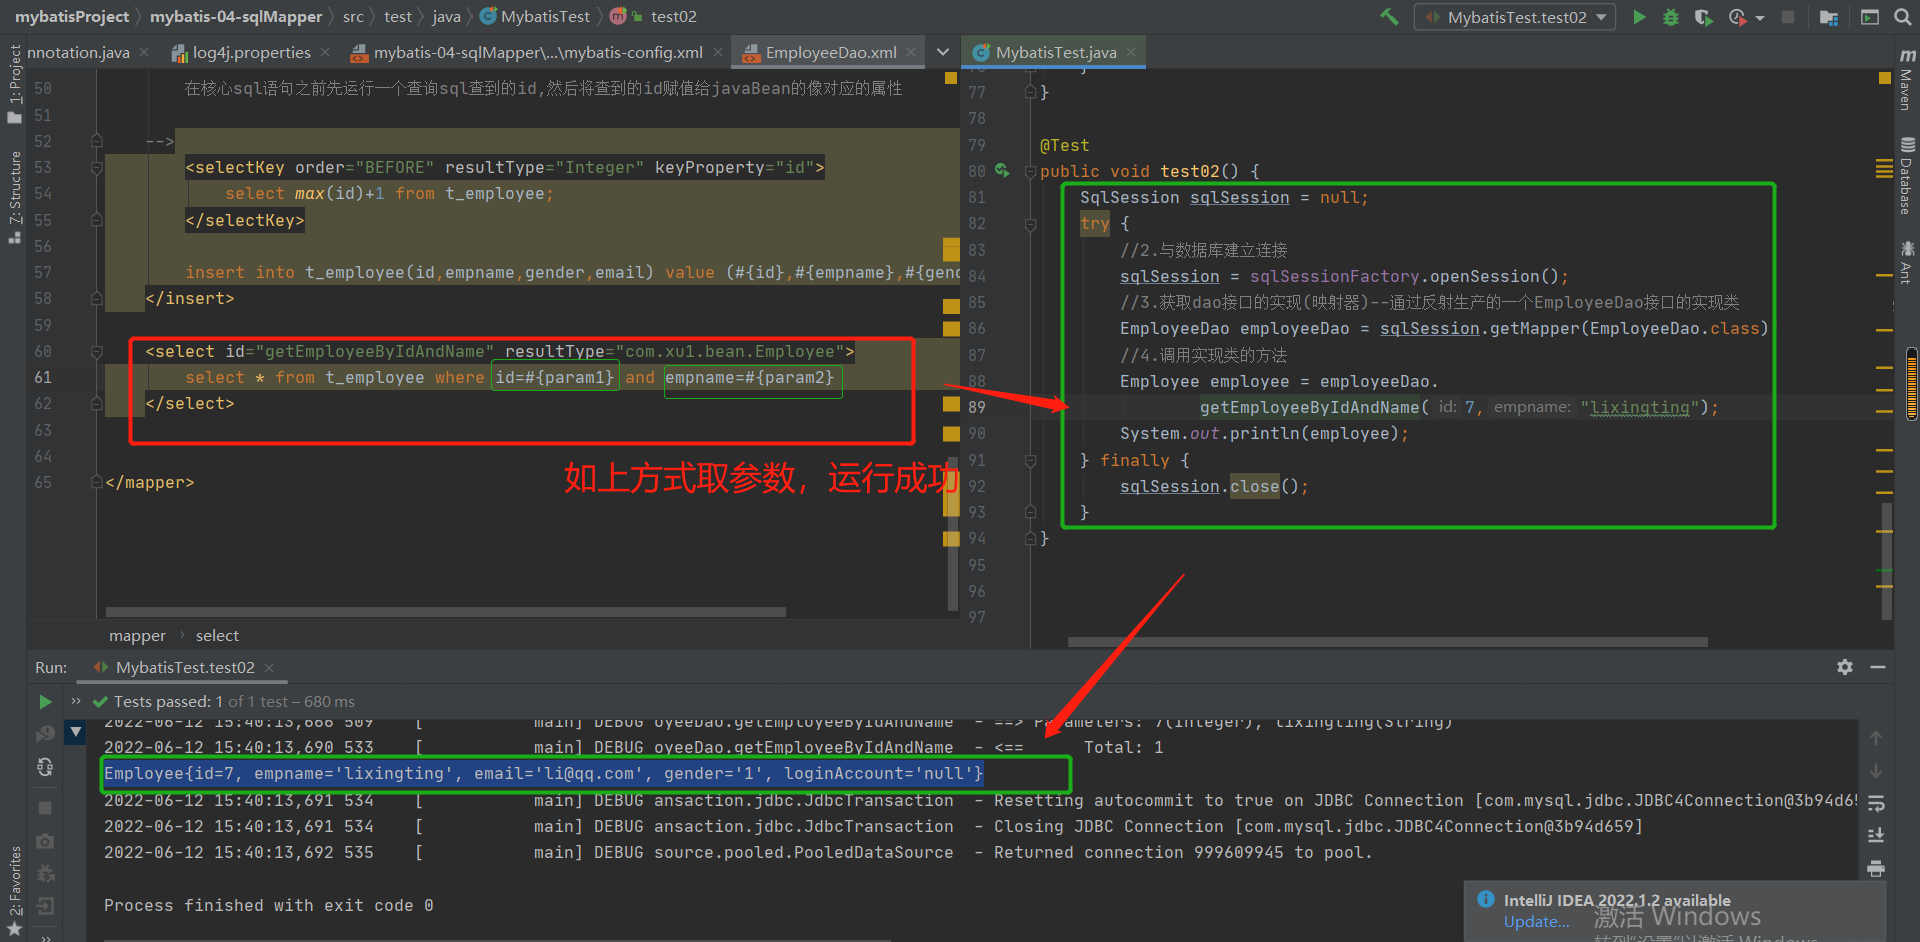Close the EmployeeDao.xml tab
The image size is (1920, 942).
coord(911,53)
